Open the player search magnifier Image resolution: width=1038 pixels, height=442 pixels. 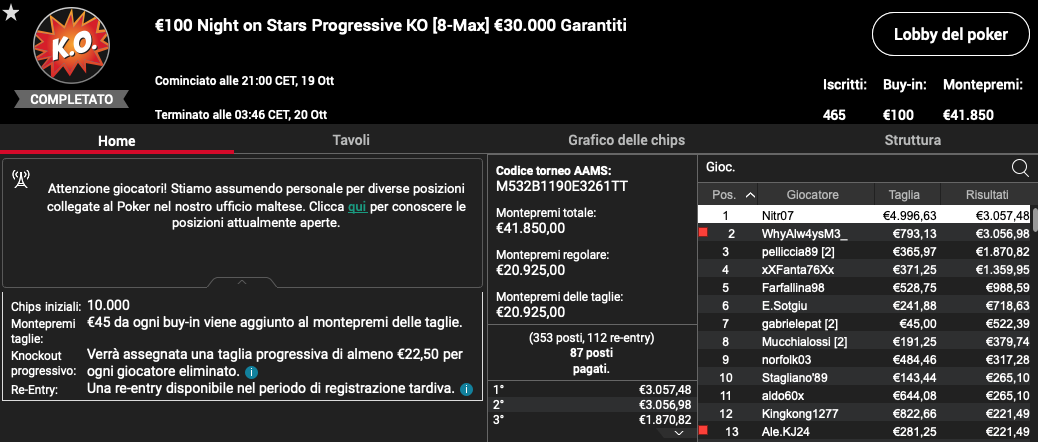1020,168
